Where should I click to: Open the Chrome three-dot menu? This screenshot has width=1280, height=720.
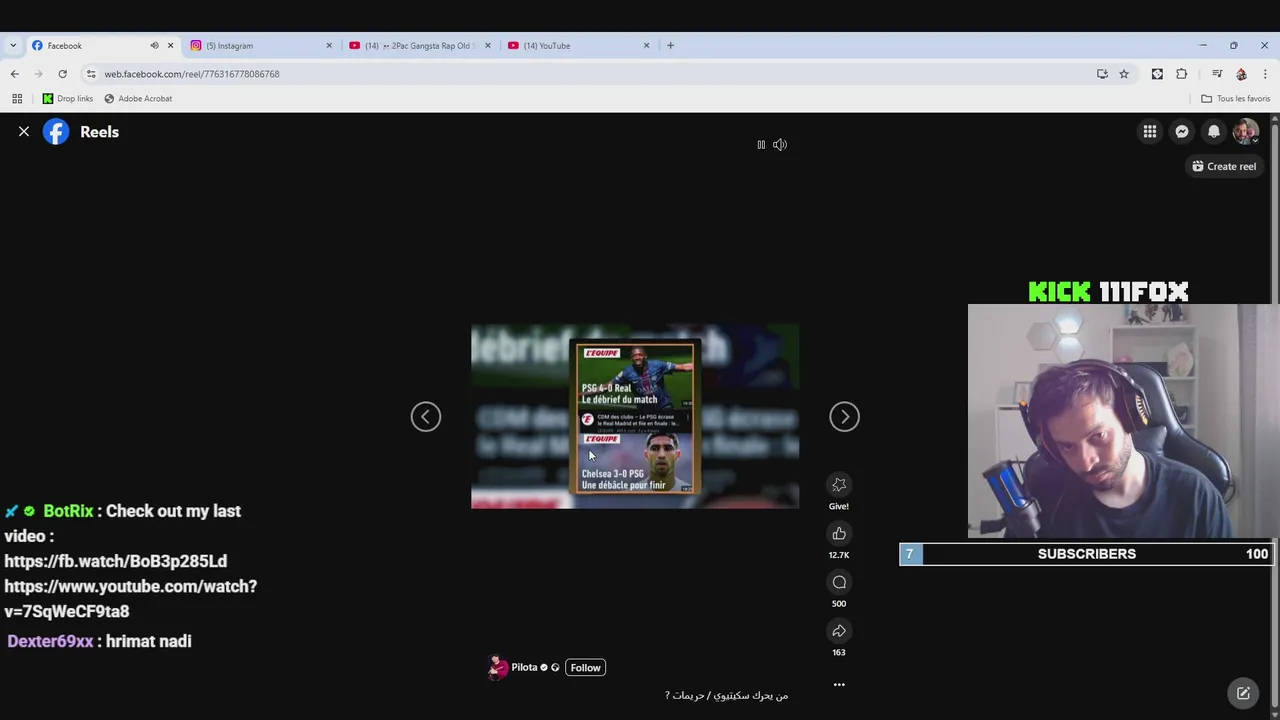(x=1265, y=74)
